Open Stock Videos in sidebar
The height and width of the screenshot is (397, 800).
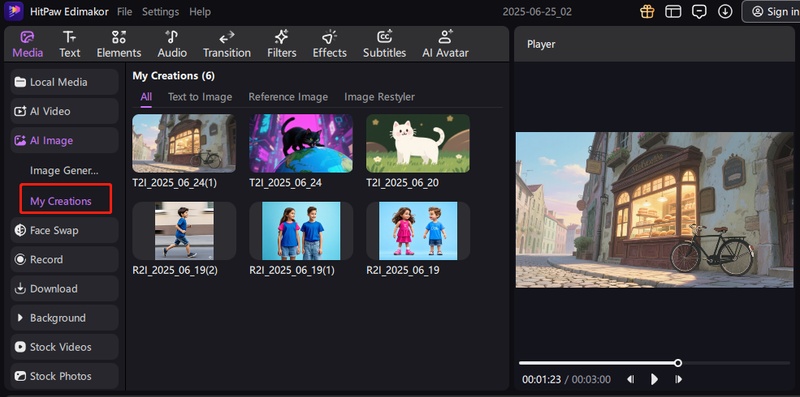tap(64, 347)
